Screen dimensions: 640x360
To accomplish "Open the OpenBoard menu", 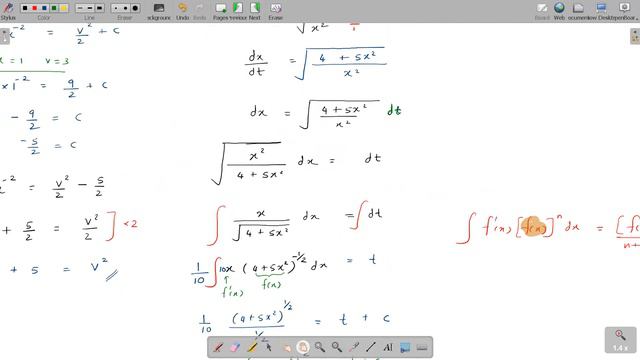I will click(x=624, y=11).
